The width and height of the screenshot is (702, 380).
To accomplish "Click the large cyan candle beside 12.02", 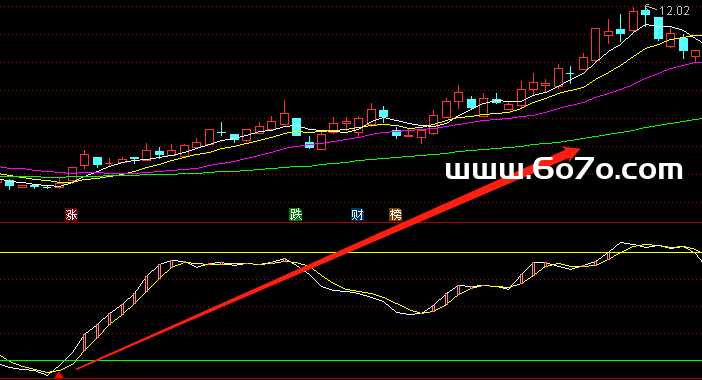I will 658,28.
